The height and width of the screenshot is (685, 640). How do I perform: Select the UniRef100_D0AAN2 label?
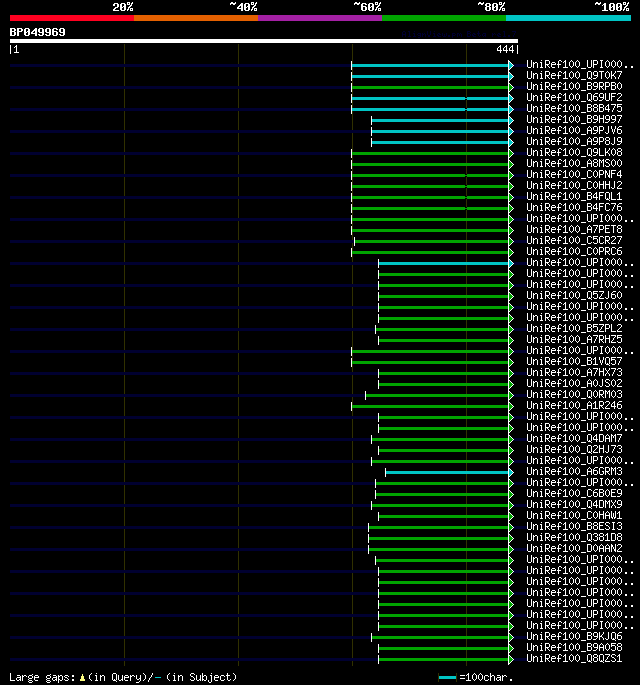(574, 548)
